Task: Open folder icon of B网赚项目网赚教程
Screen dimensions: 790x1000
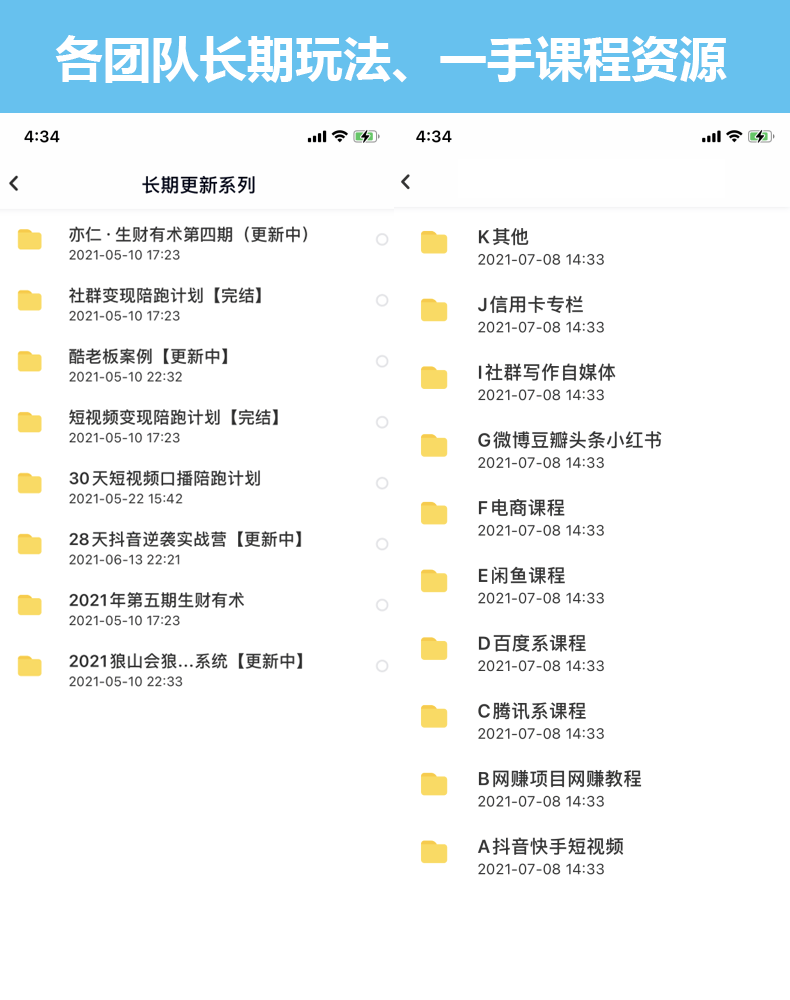Action: [x=434, y=784]
